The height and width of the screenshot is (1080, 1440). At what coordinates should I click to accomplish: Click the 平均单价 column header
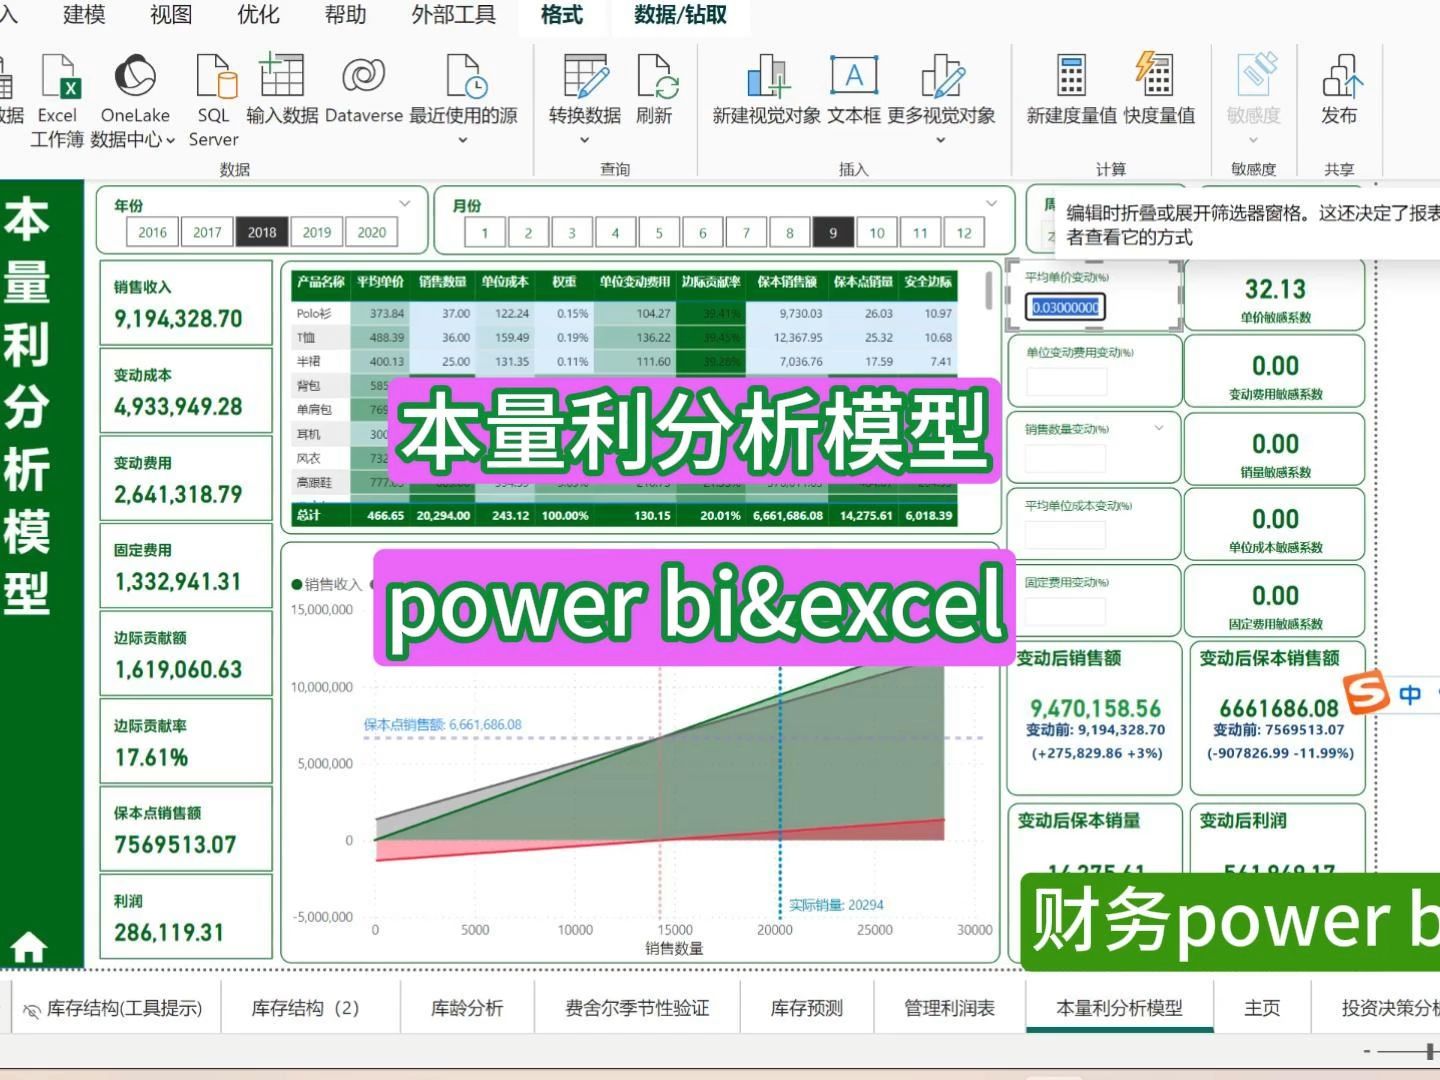point(380,282)
